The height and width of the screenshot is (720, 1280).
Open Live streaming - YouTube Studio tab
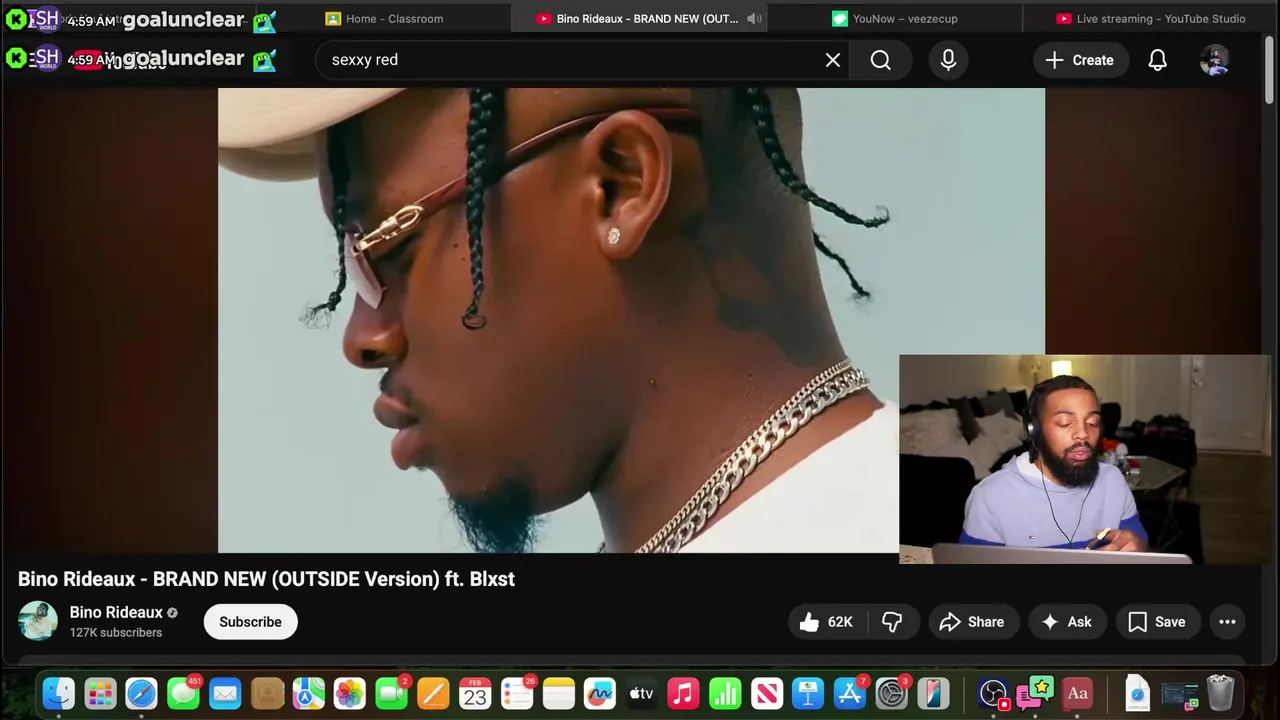[1150, 18]
